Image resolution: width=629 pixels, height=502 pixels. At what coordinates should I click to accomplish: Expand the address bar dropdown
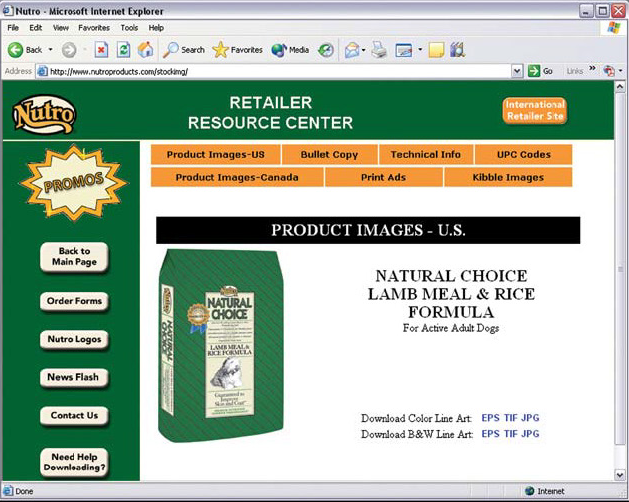point(517,71)
